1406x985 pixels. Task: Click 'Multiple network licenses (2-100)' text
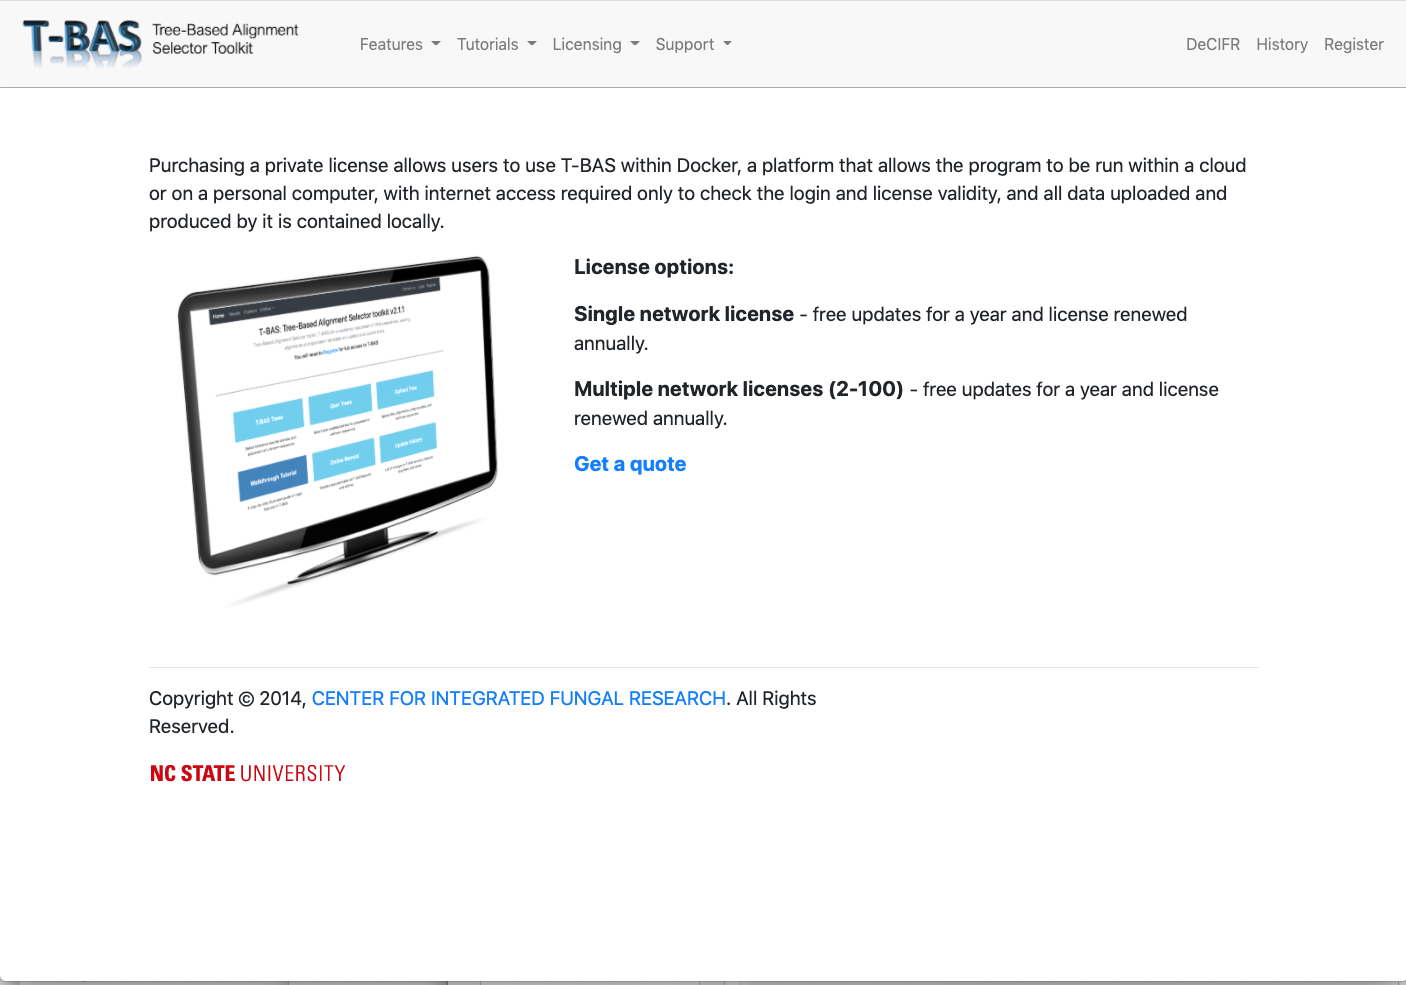(x=739, y=389)
